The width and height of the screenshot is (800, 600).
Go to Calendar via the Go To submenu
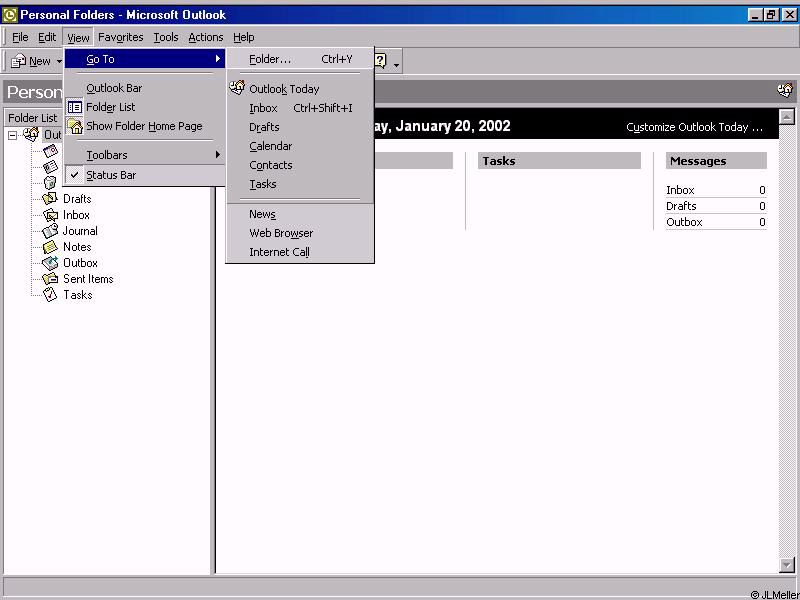[x=300, y=146]
